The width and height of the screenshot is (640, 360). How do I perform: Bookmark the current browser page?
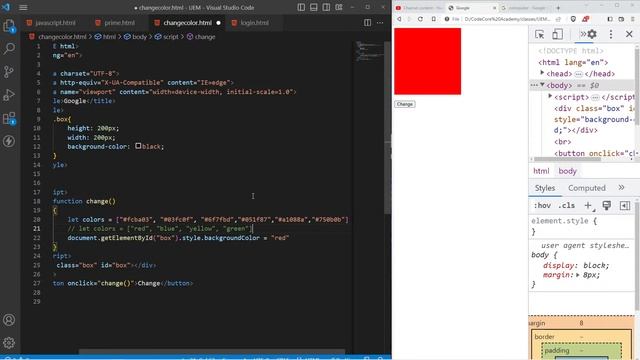[433, 19]
